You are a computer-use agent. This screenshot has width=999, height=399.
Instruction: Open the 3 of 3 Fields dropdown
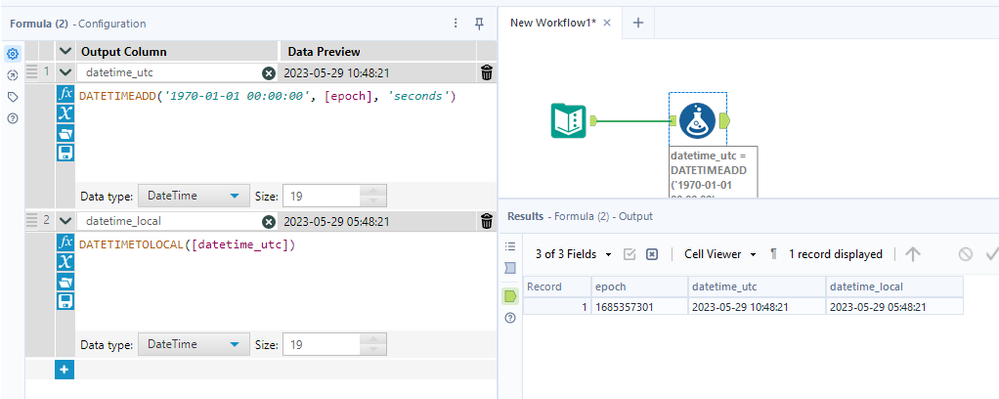coord(573,254)
